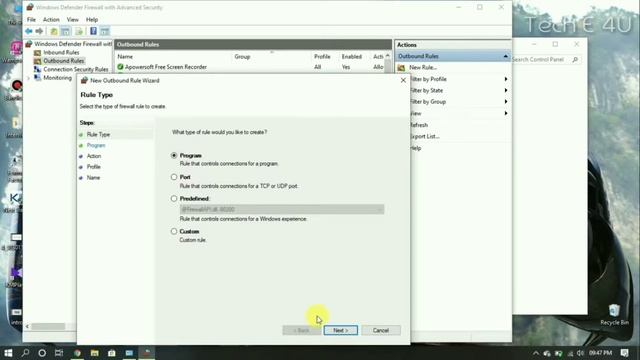Collapse the Outbound Rules actions section
Screen dimensions: 640x360
pos(506,56)
